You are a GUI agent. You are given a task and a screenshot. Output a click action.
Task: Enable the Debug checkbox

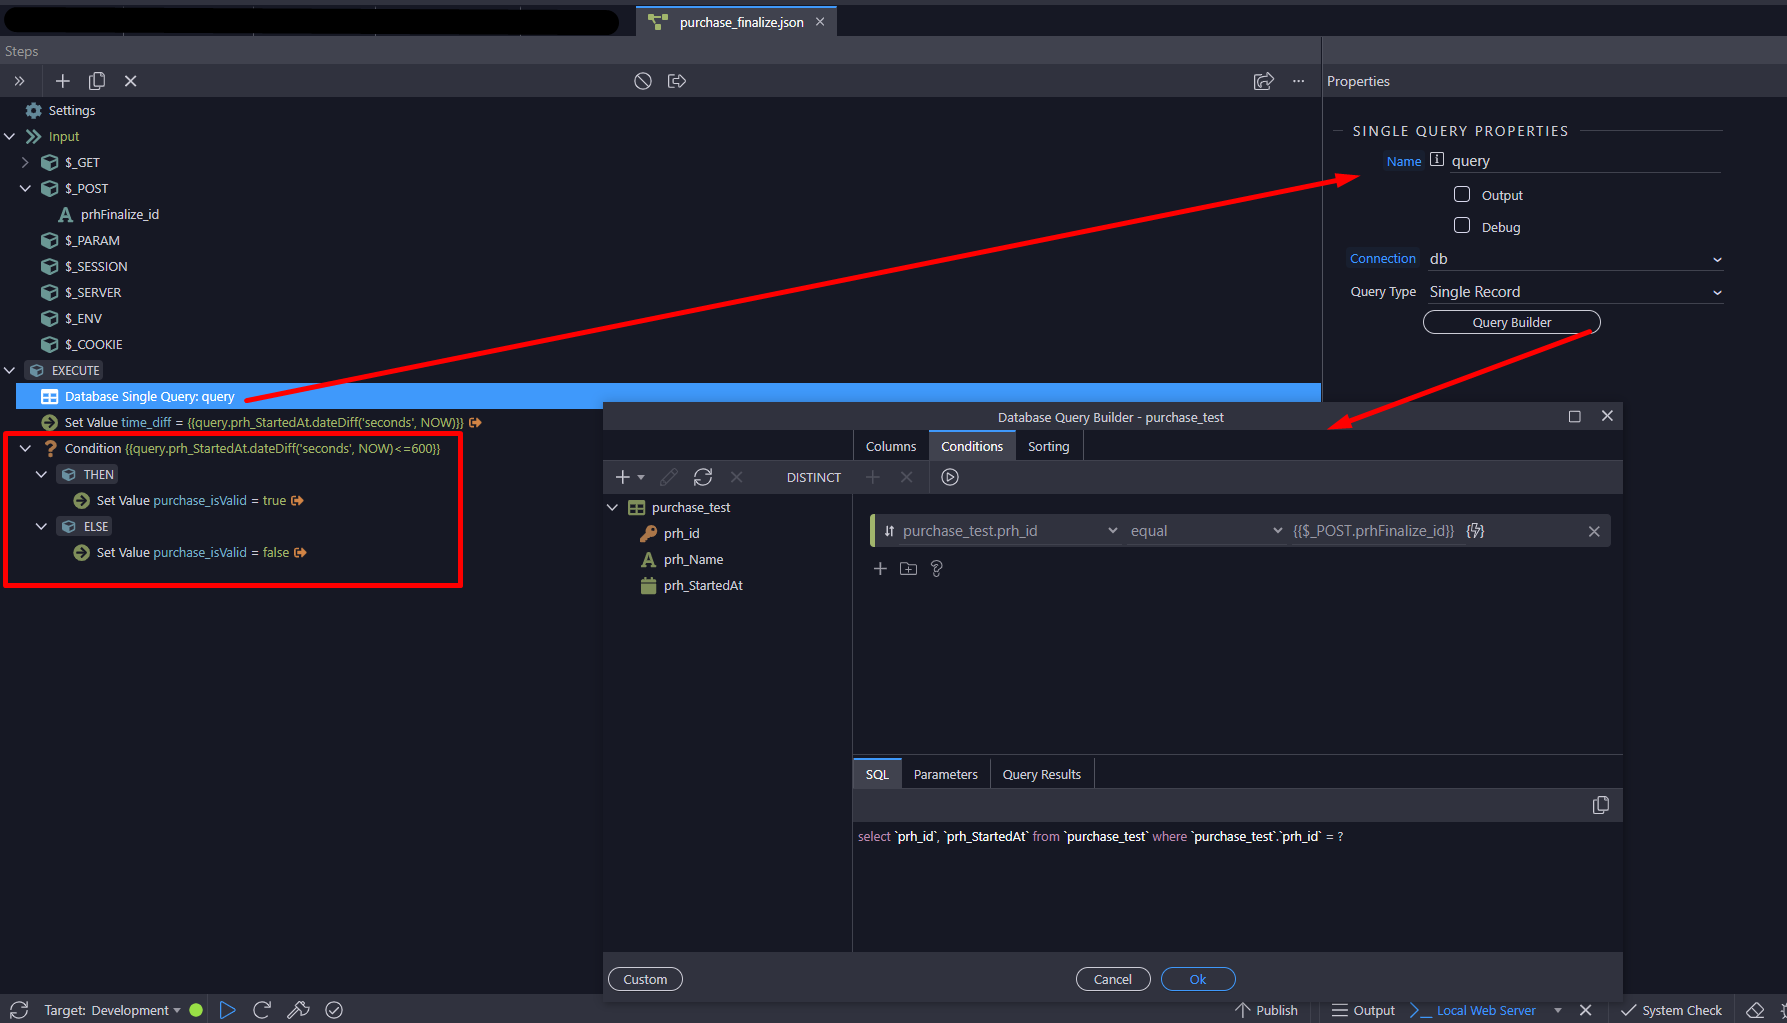[1462, 226]
